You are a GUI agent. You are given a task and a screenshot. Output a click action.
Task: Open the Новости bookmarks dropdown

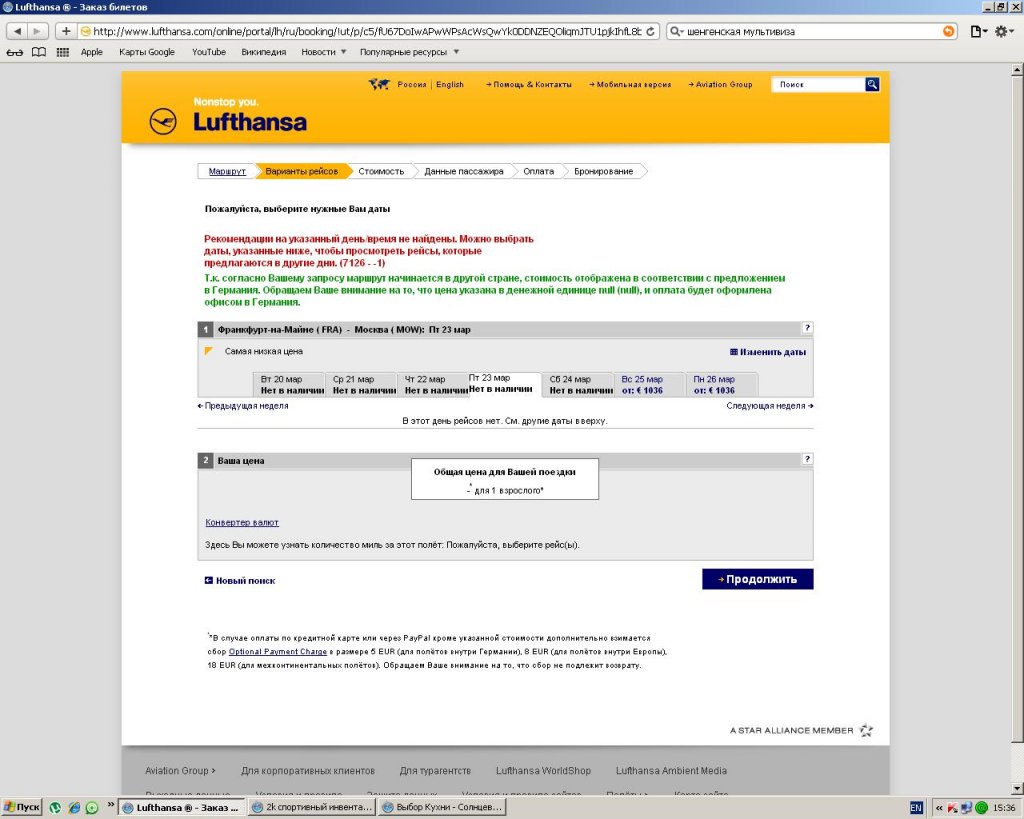[x=323, y=52]
